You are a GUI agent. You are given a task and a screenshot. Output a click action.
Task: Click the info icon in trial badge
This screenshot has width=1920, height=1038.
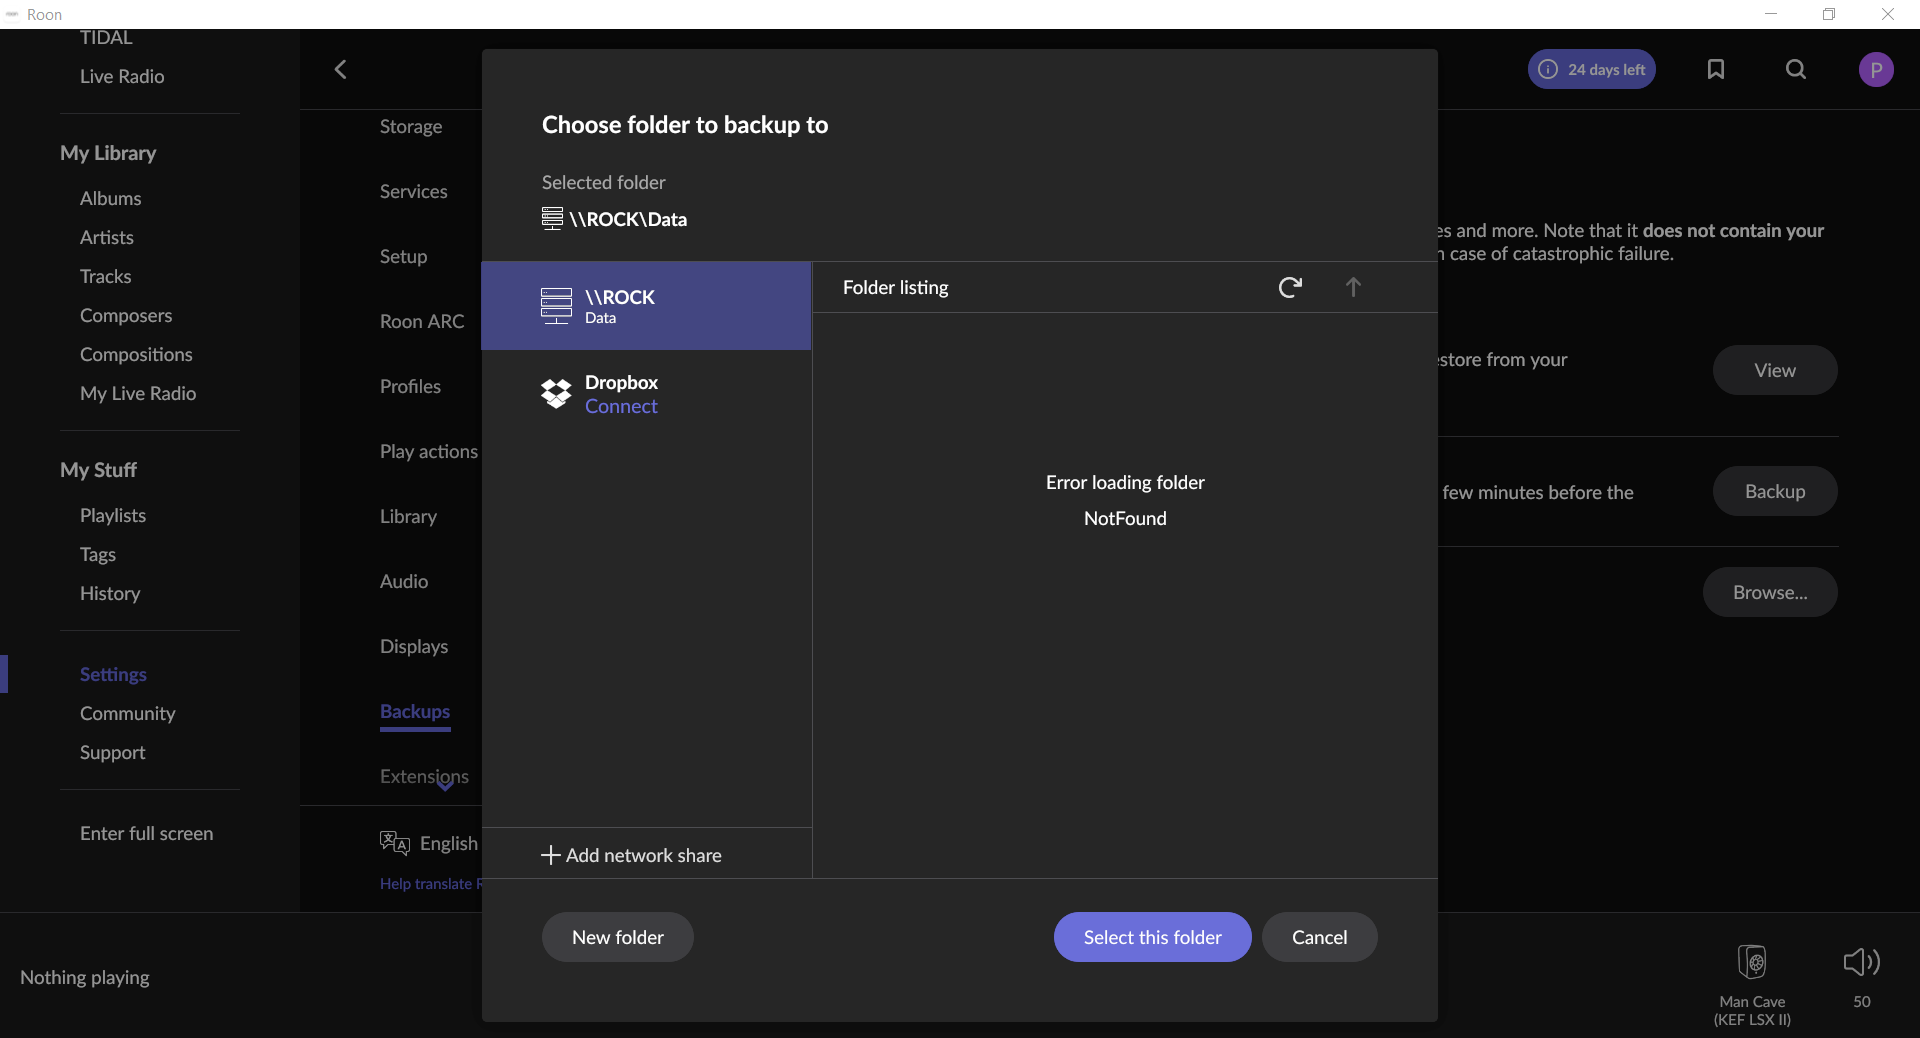(1548, 69)
